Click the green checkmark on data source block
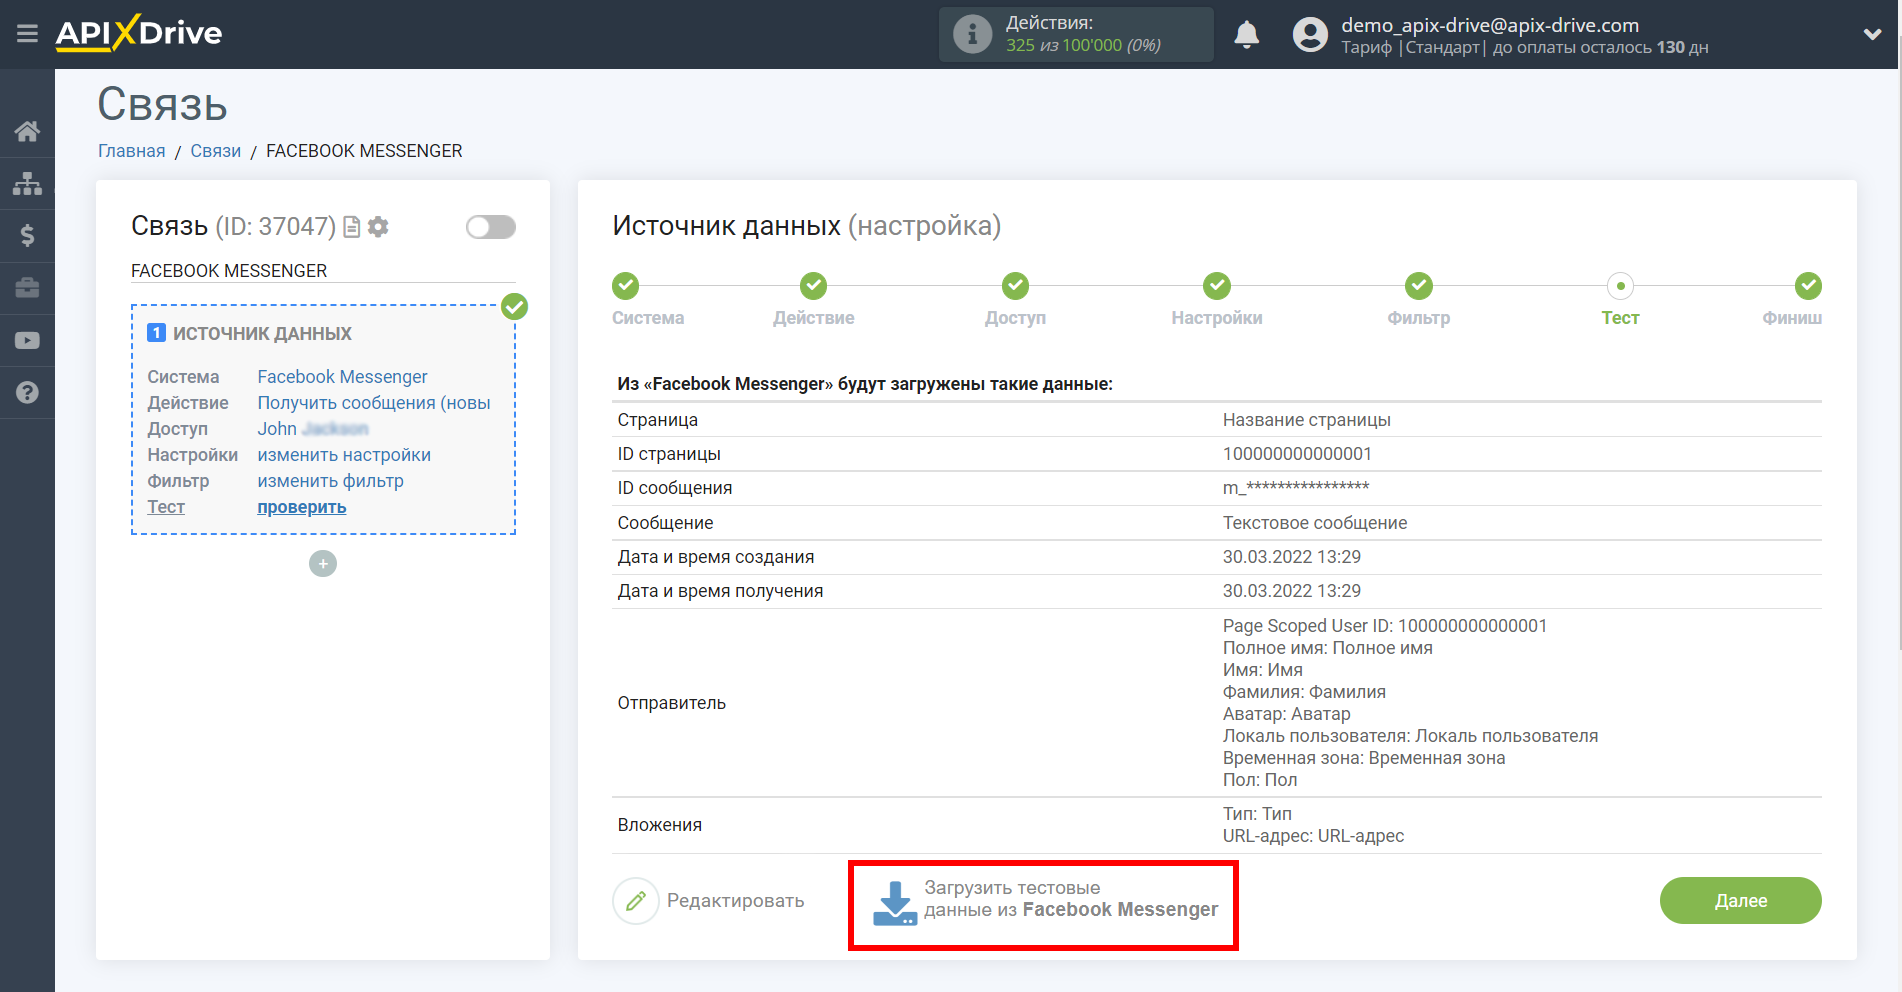 tap(514, 306)
